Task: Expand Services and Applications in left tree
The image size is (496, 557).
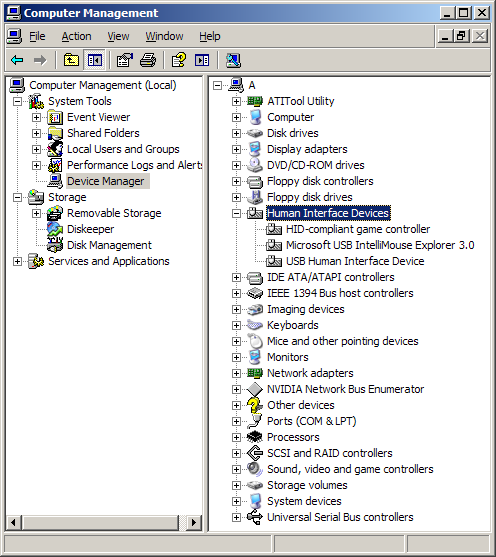Action: click(x=17, y=261)
